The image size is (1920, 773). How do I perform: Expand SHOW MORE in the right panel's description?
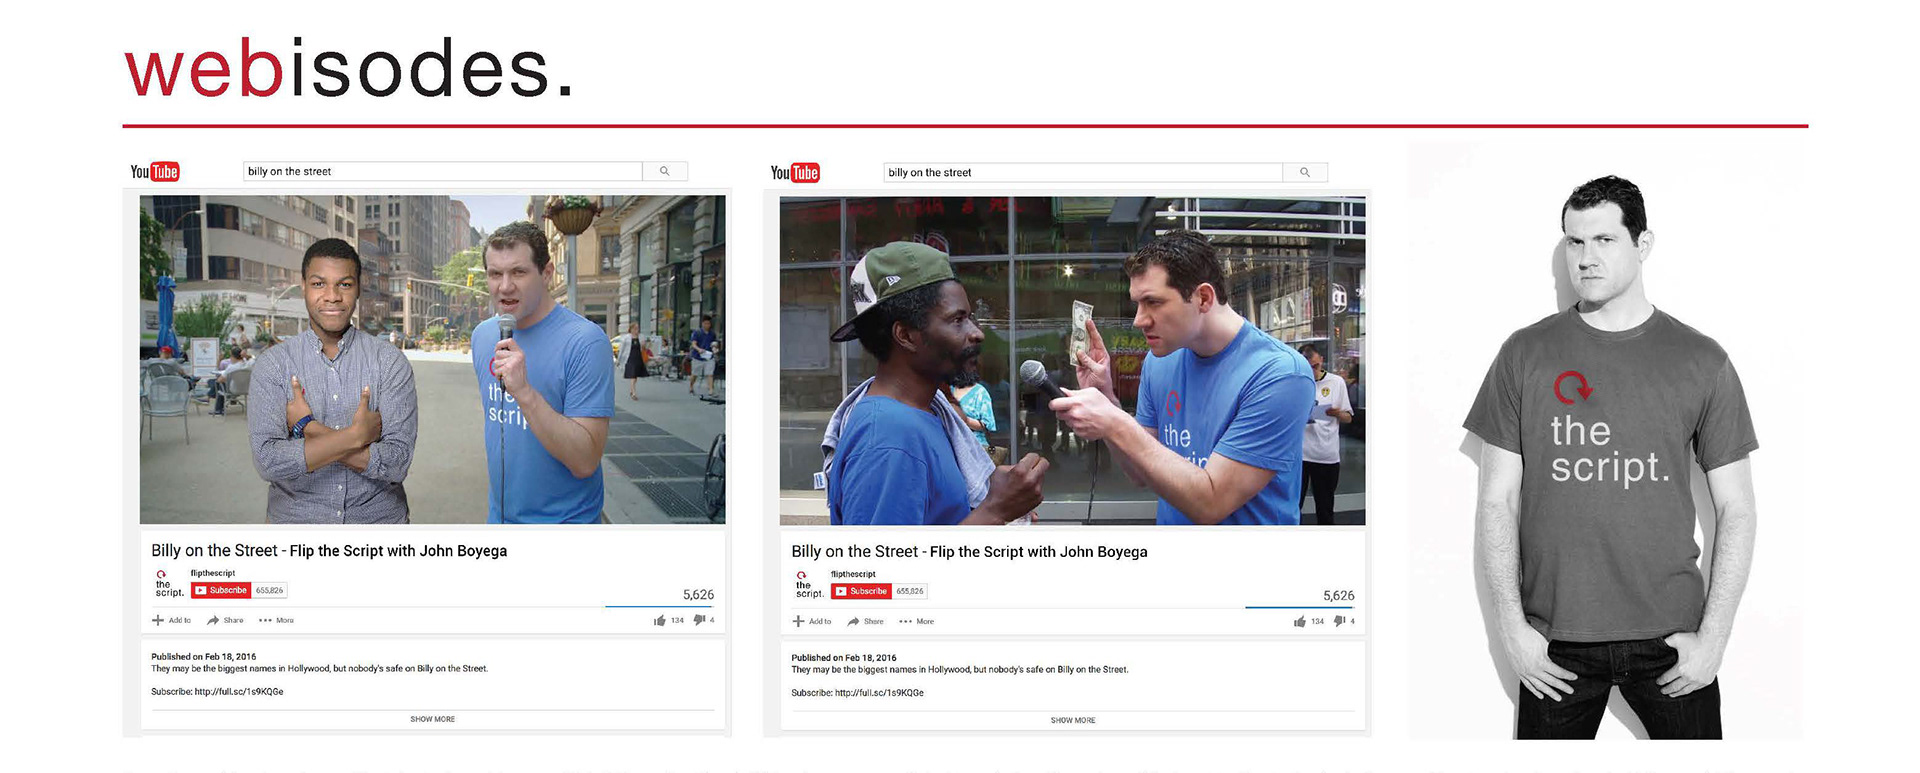[1073, 720]
